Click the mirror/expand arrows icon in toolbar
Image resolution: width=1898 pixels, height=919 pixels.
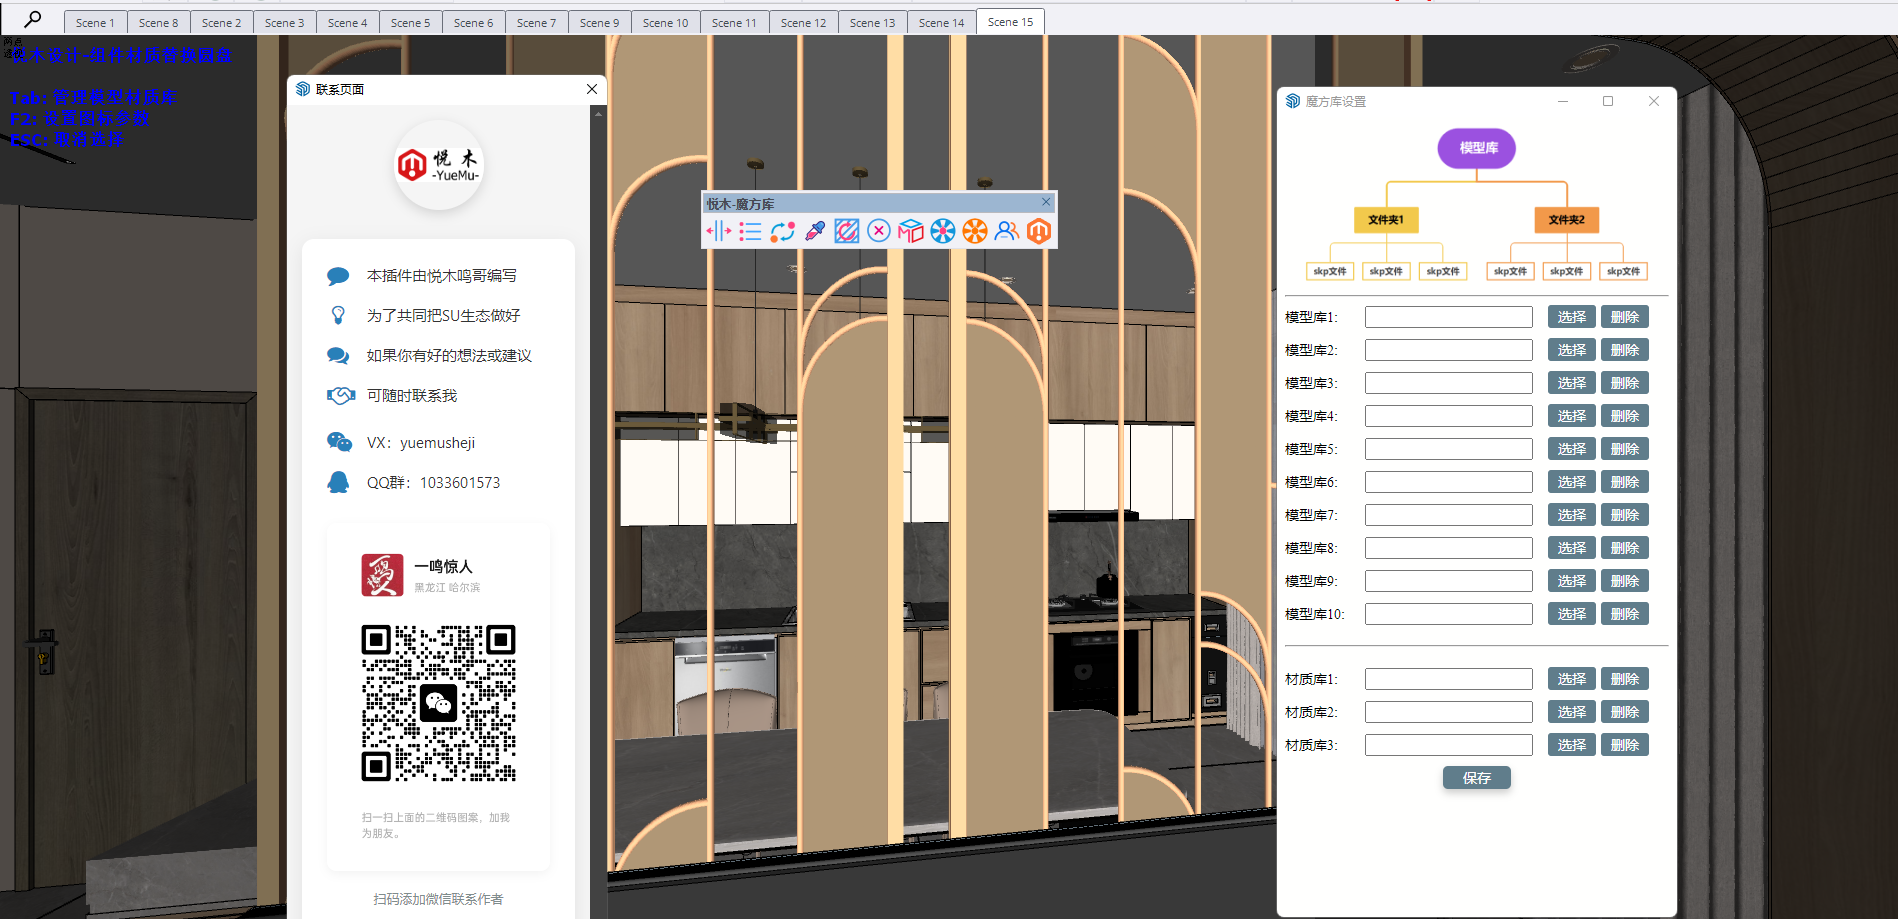(719, 232)
